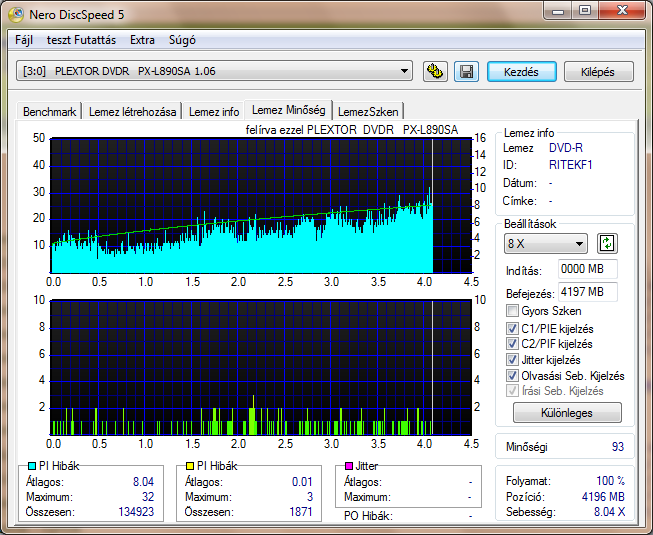Viewport: 653px width, 535px height.
Task: Open the Súgó menu
Action: tap(182, 40)
